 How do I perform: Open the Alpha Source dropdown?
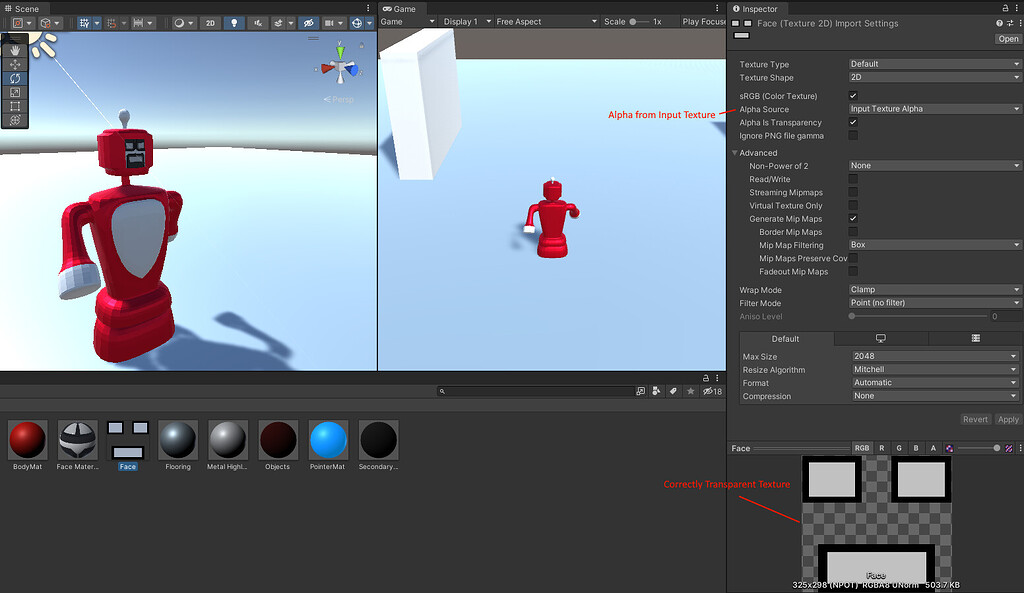(x=935, y=108)
